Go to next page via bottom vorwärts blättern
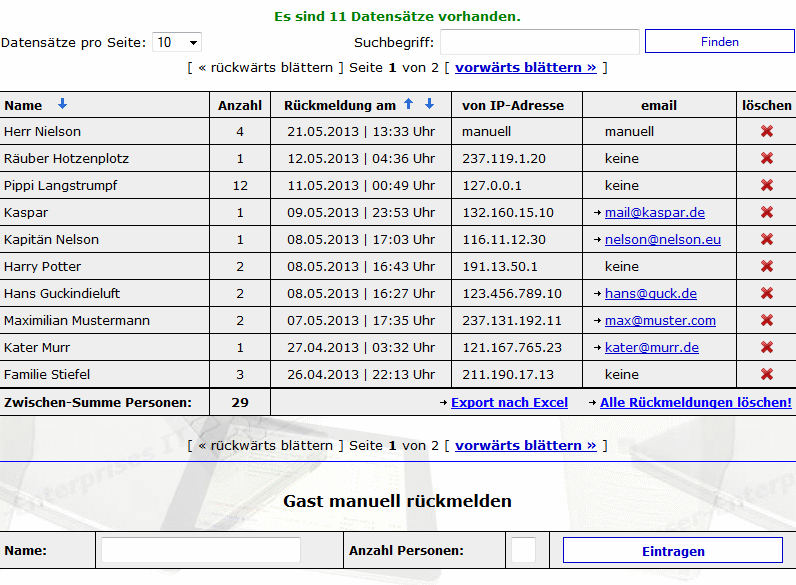This screenshot has width=796, height=585. pos(525,445)
